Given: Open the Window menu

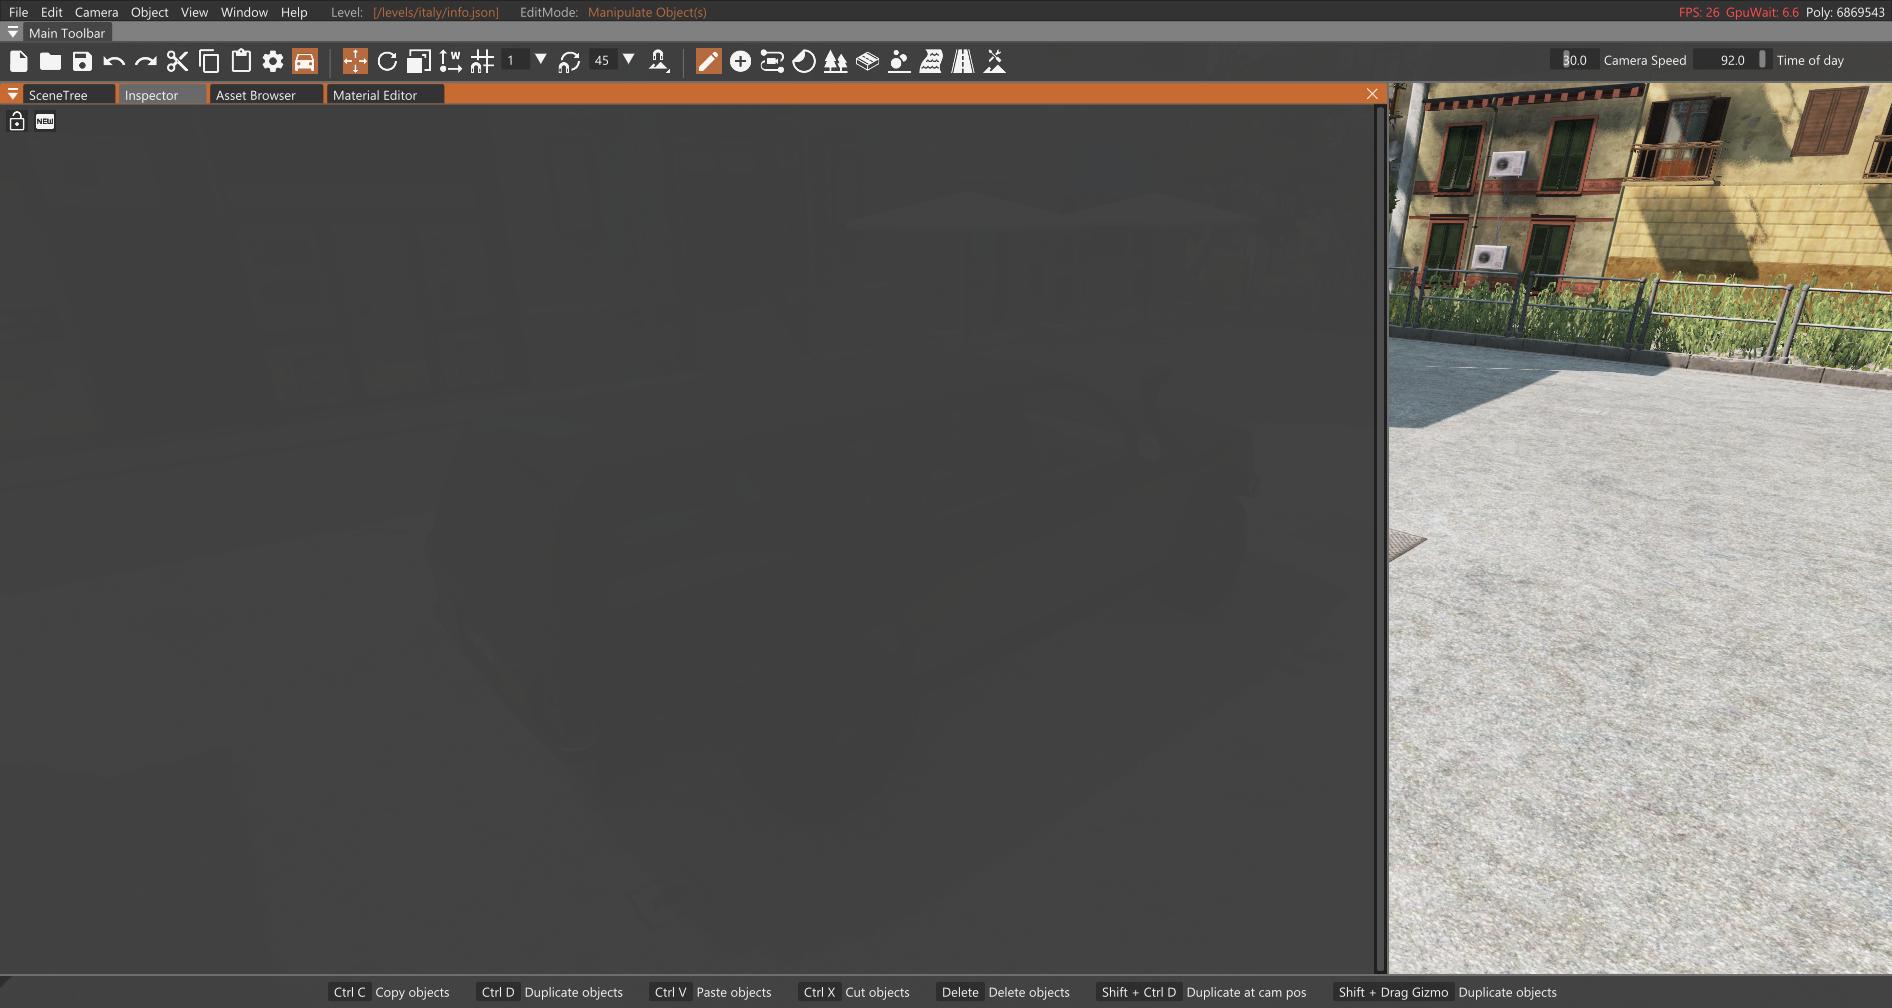Looking at the screenshot, I should [244, 12].
